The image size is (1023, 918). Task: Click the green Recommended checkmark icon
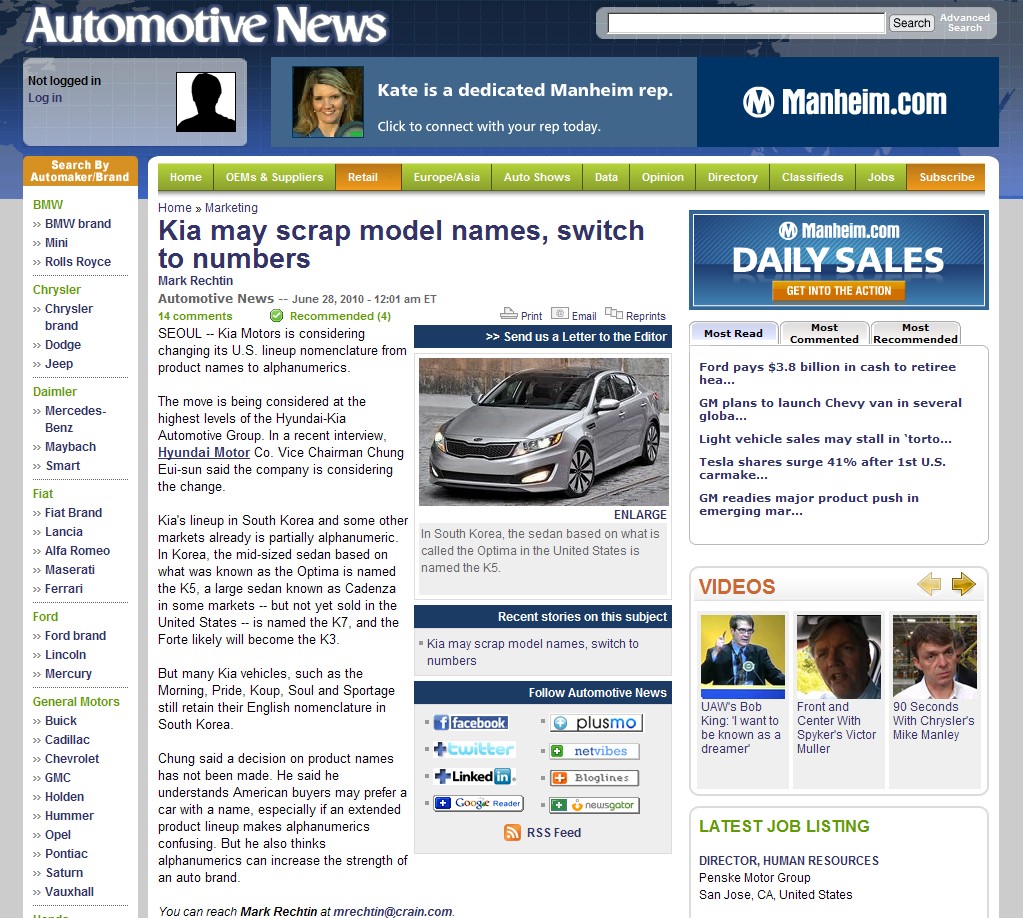coord(277,316)
